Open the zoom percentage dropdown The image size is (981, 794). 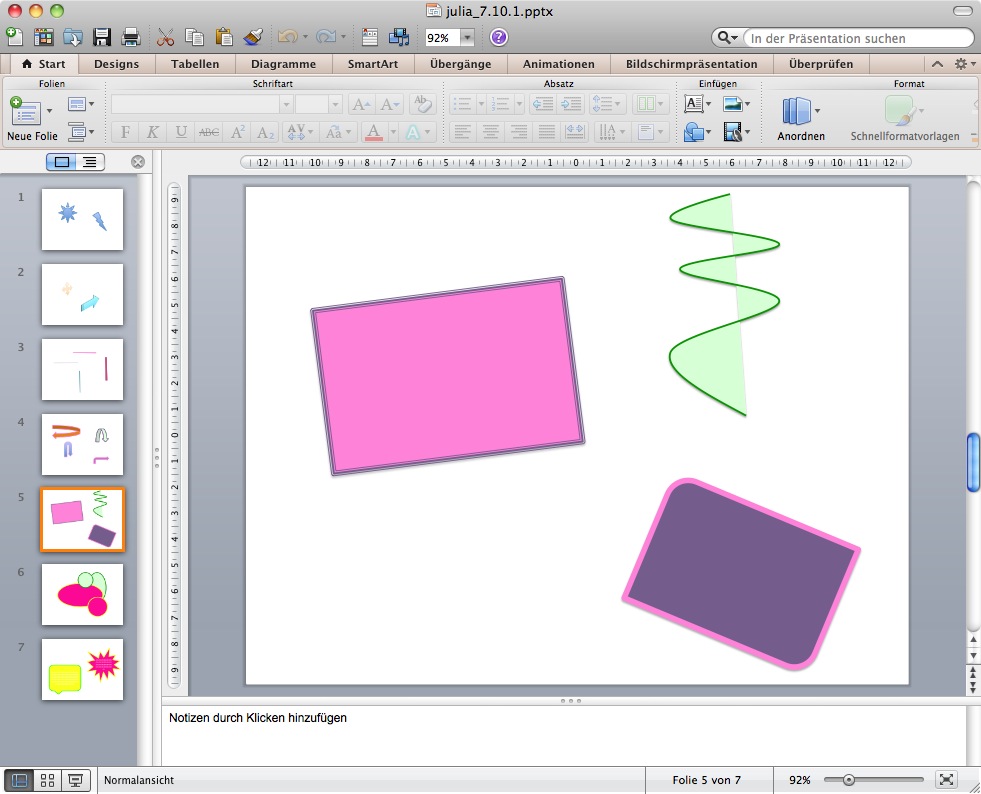click(x=467, y=38)
